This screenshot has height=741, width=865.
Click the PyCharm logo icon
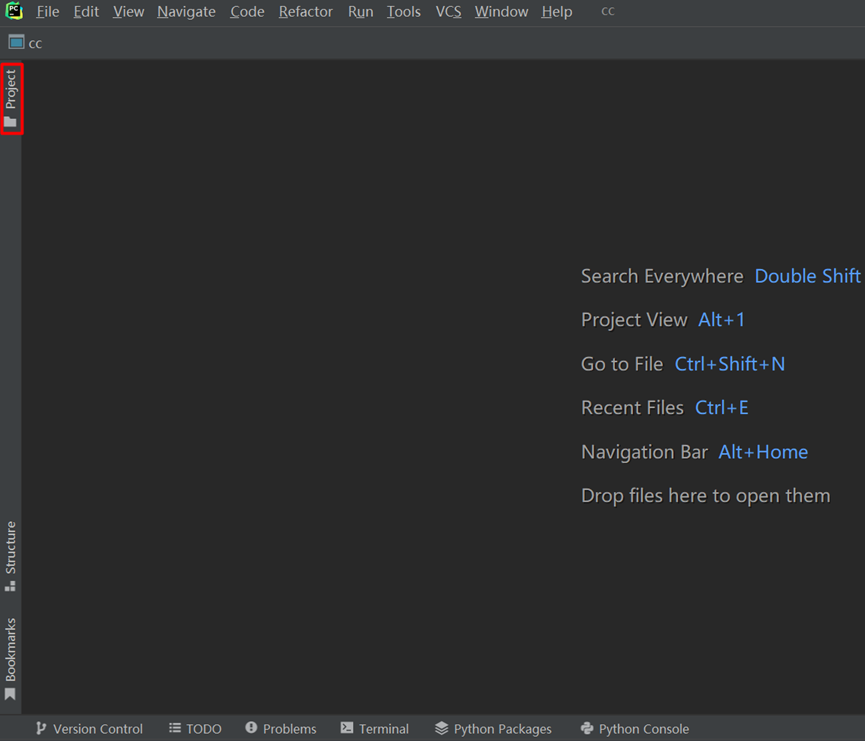(x=14, y=11)
